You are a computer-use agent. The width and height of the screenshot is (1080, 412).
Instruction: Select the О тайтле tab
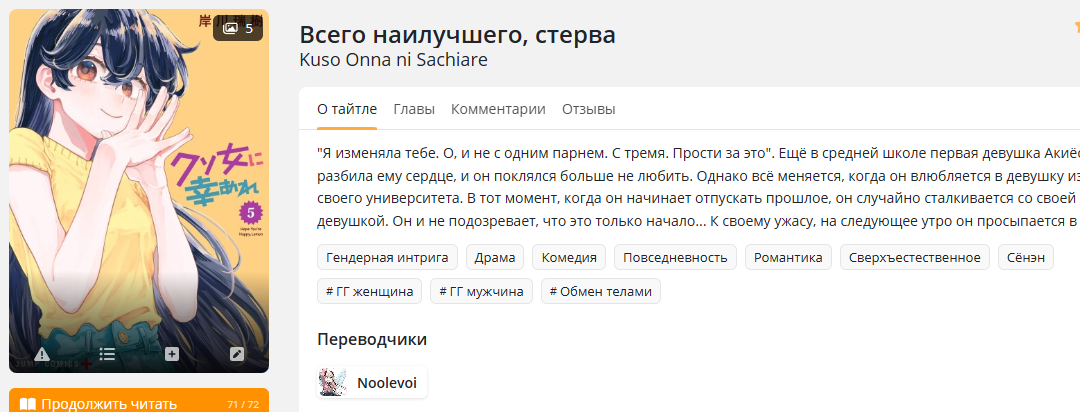347,109
